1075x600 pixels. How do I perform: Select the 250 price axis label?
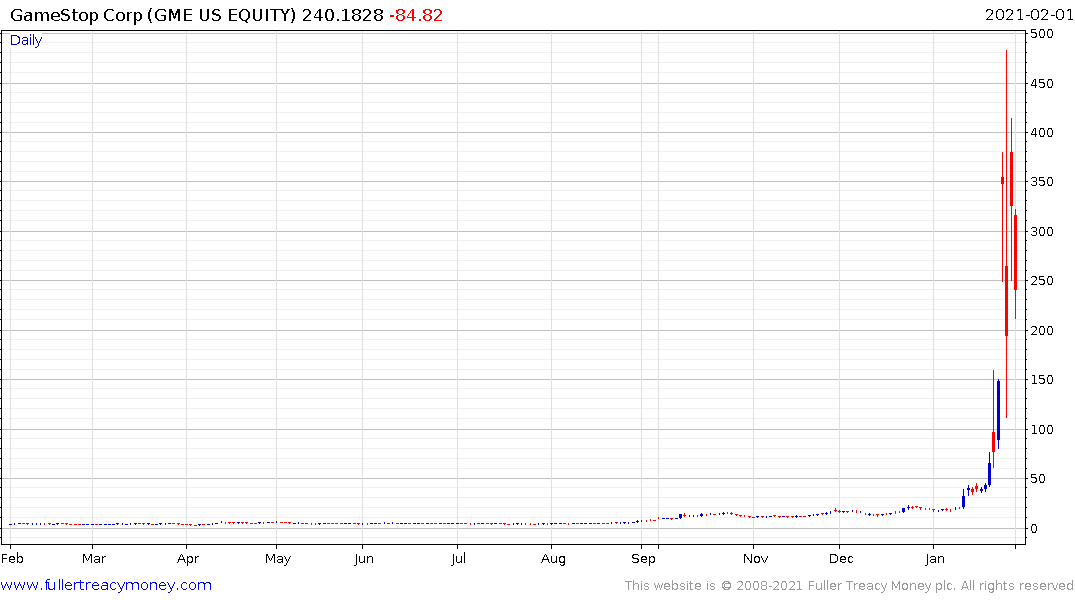[1042, 281]
